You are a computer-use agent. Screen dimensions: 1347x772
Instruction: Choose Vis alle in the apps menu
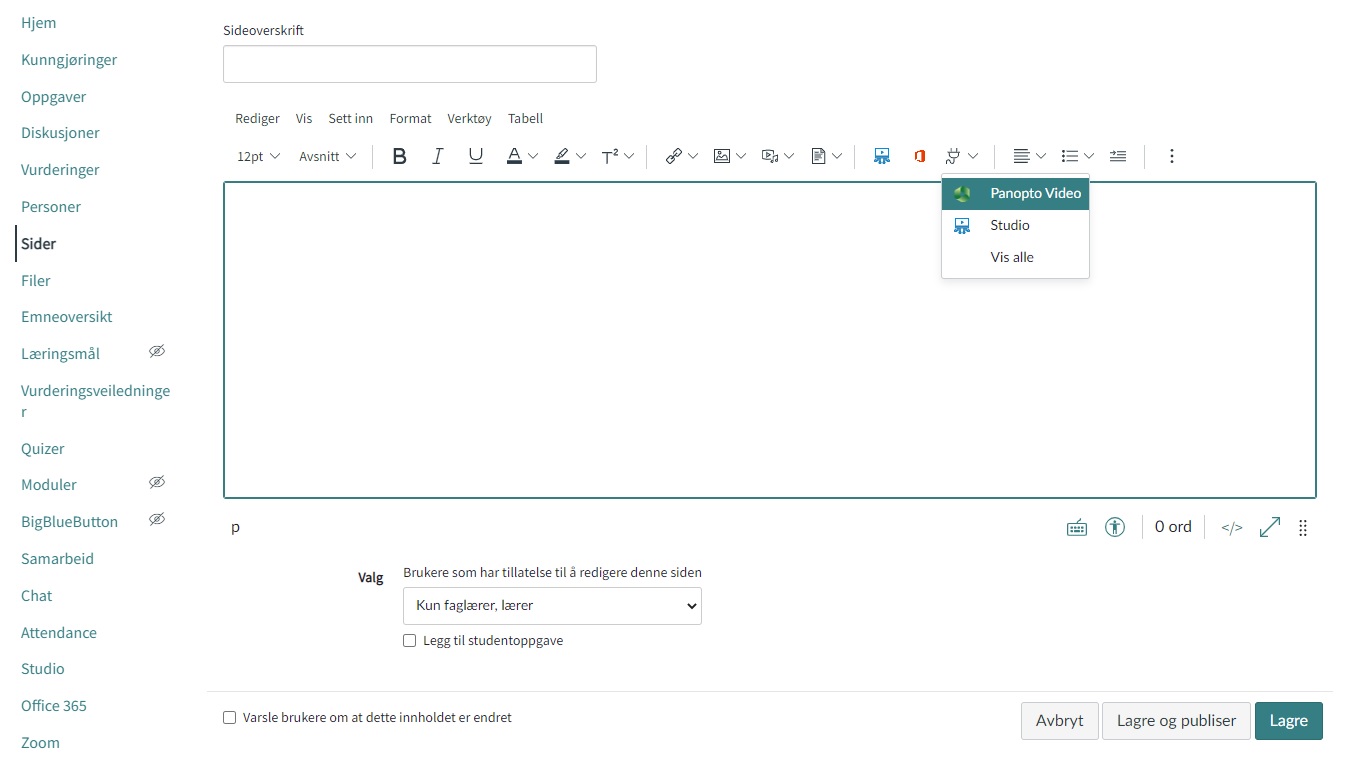pyautogui.click(x=1015, y=257)
